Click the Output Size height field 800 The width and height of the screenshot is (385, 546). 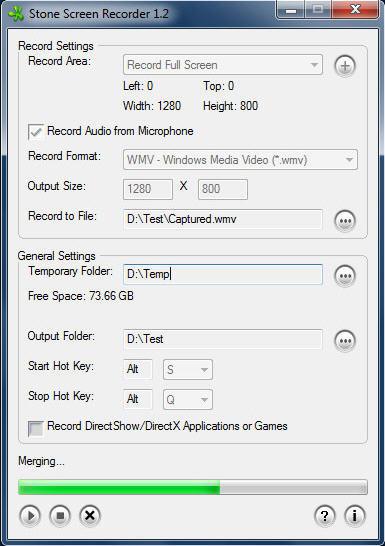(223, 189)
